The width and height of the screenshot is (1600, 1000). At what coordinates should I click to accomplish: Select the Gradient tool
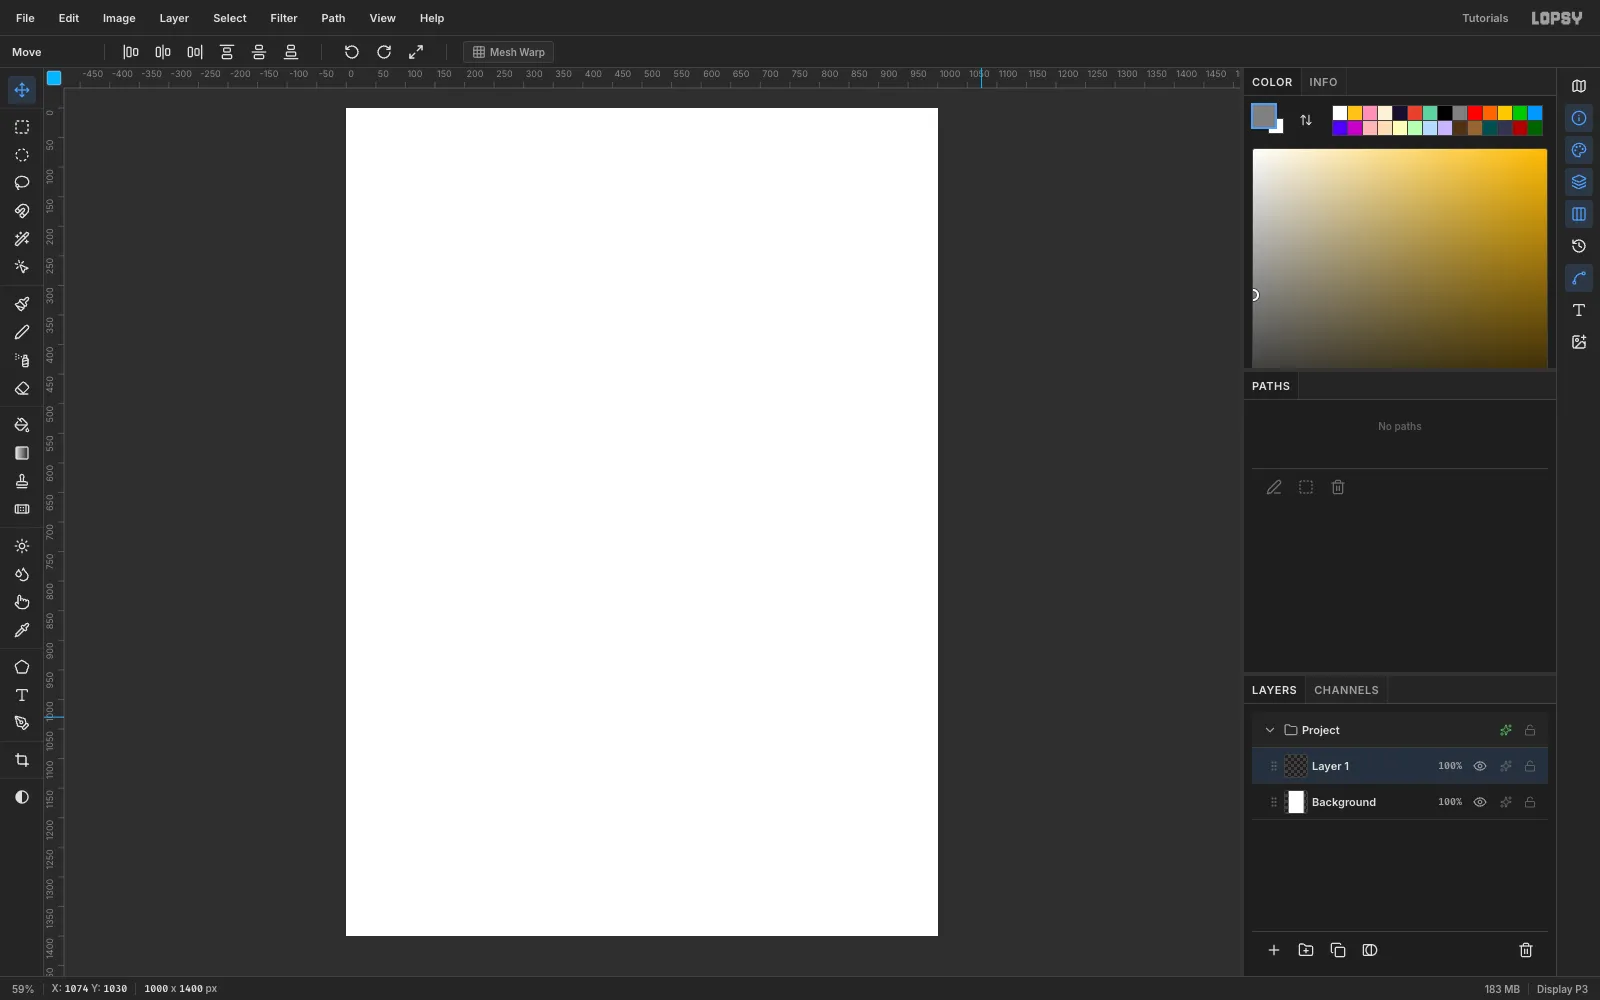click(x=21, y=453)
